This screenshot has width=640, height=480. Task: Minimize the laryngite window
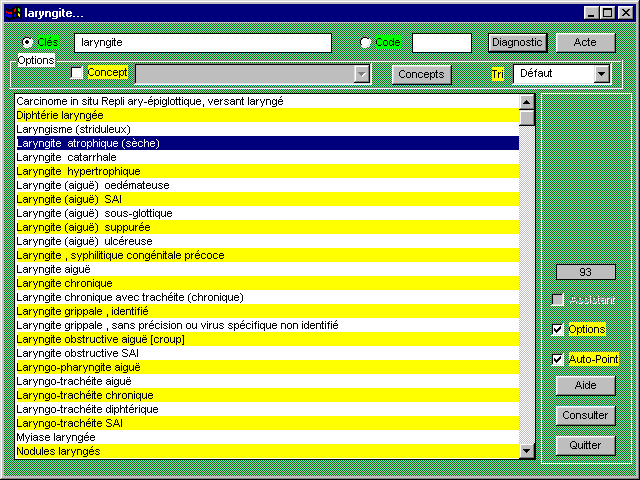tap(591, 13)
